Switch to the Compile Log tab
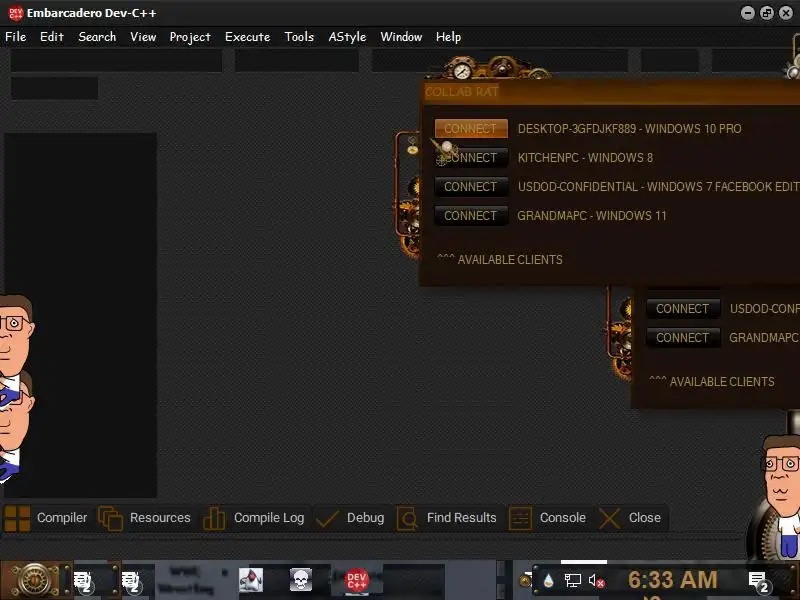The height and width of the screenshot is (600, 800). (x=254, y=518)
